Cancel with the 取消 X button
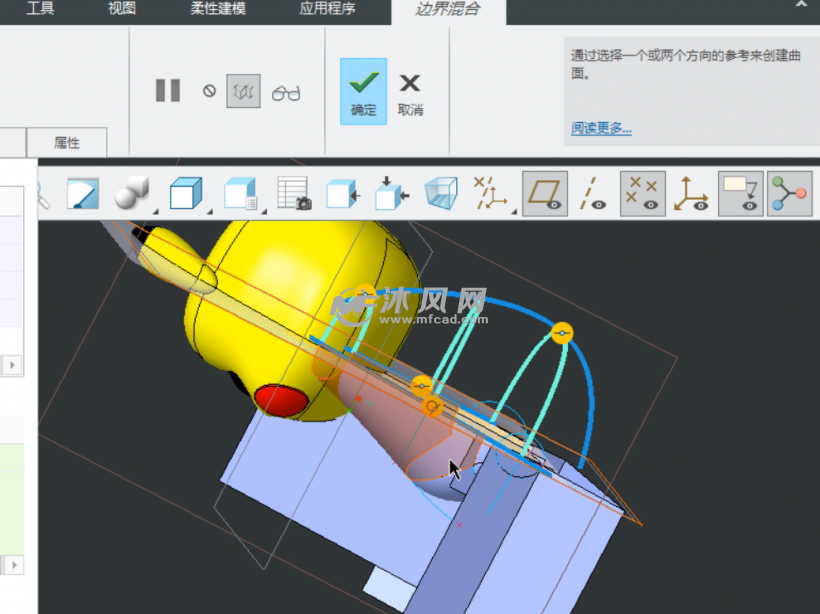The image size is (820, 614). (x=410, y=94)
